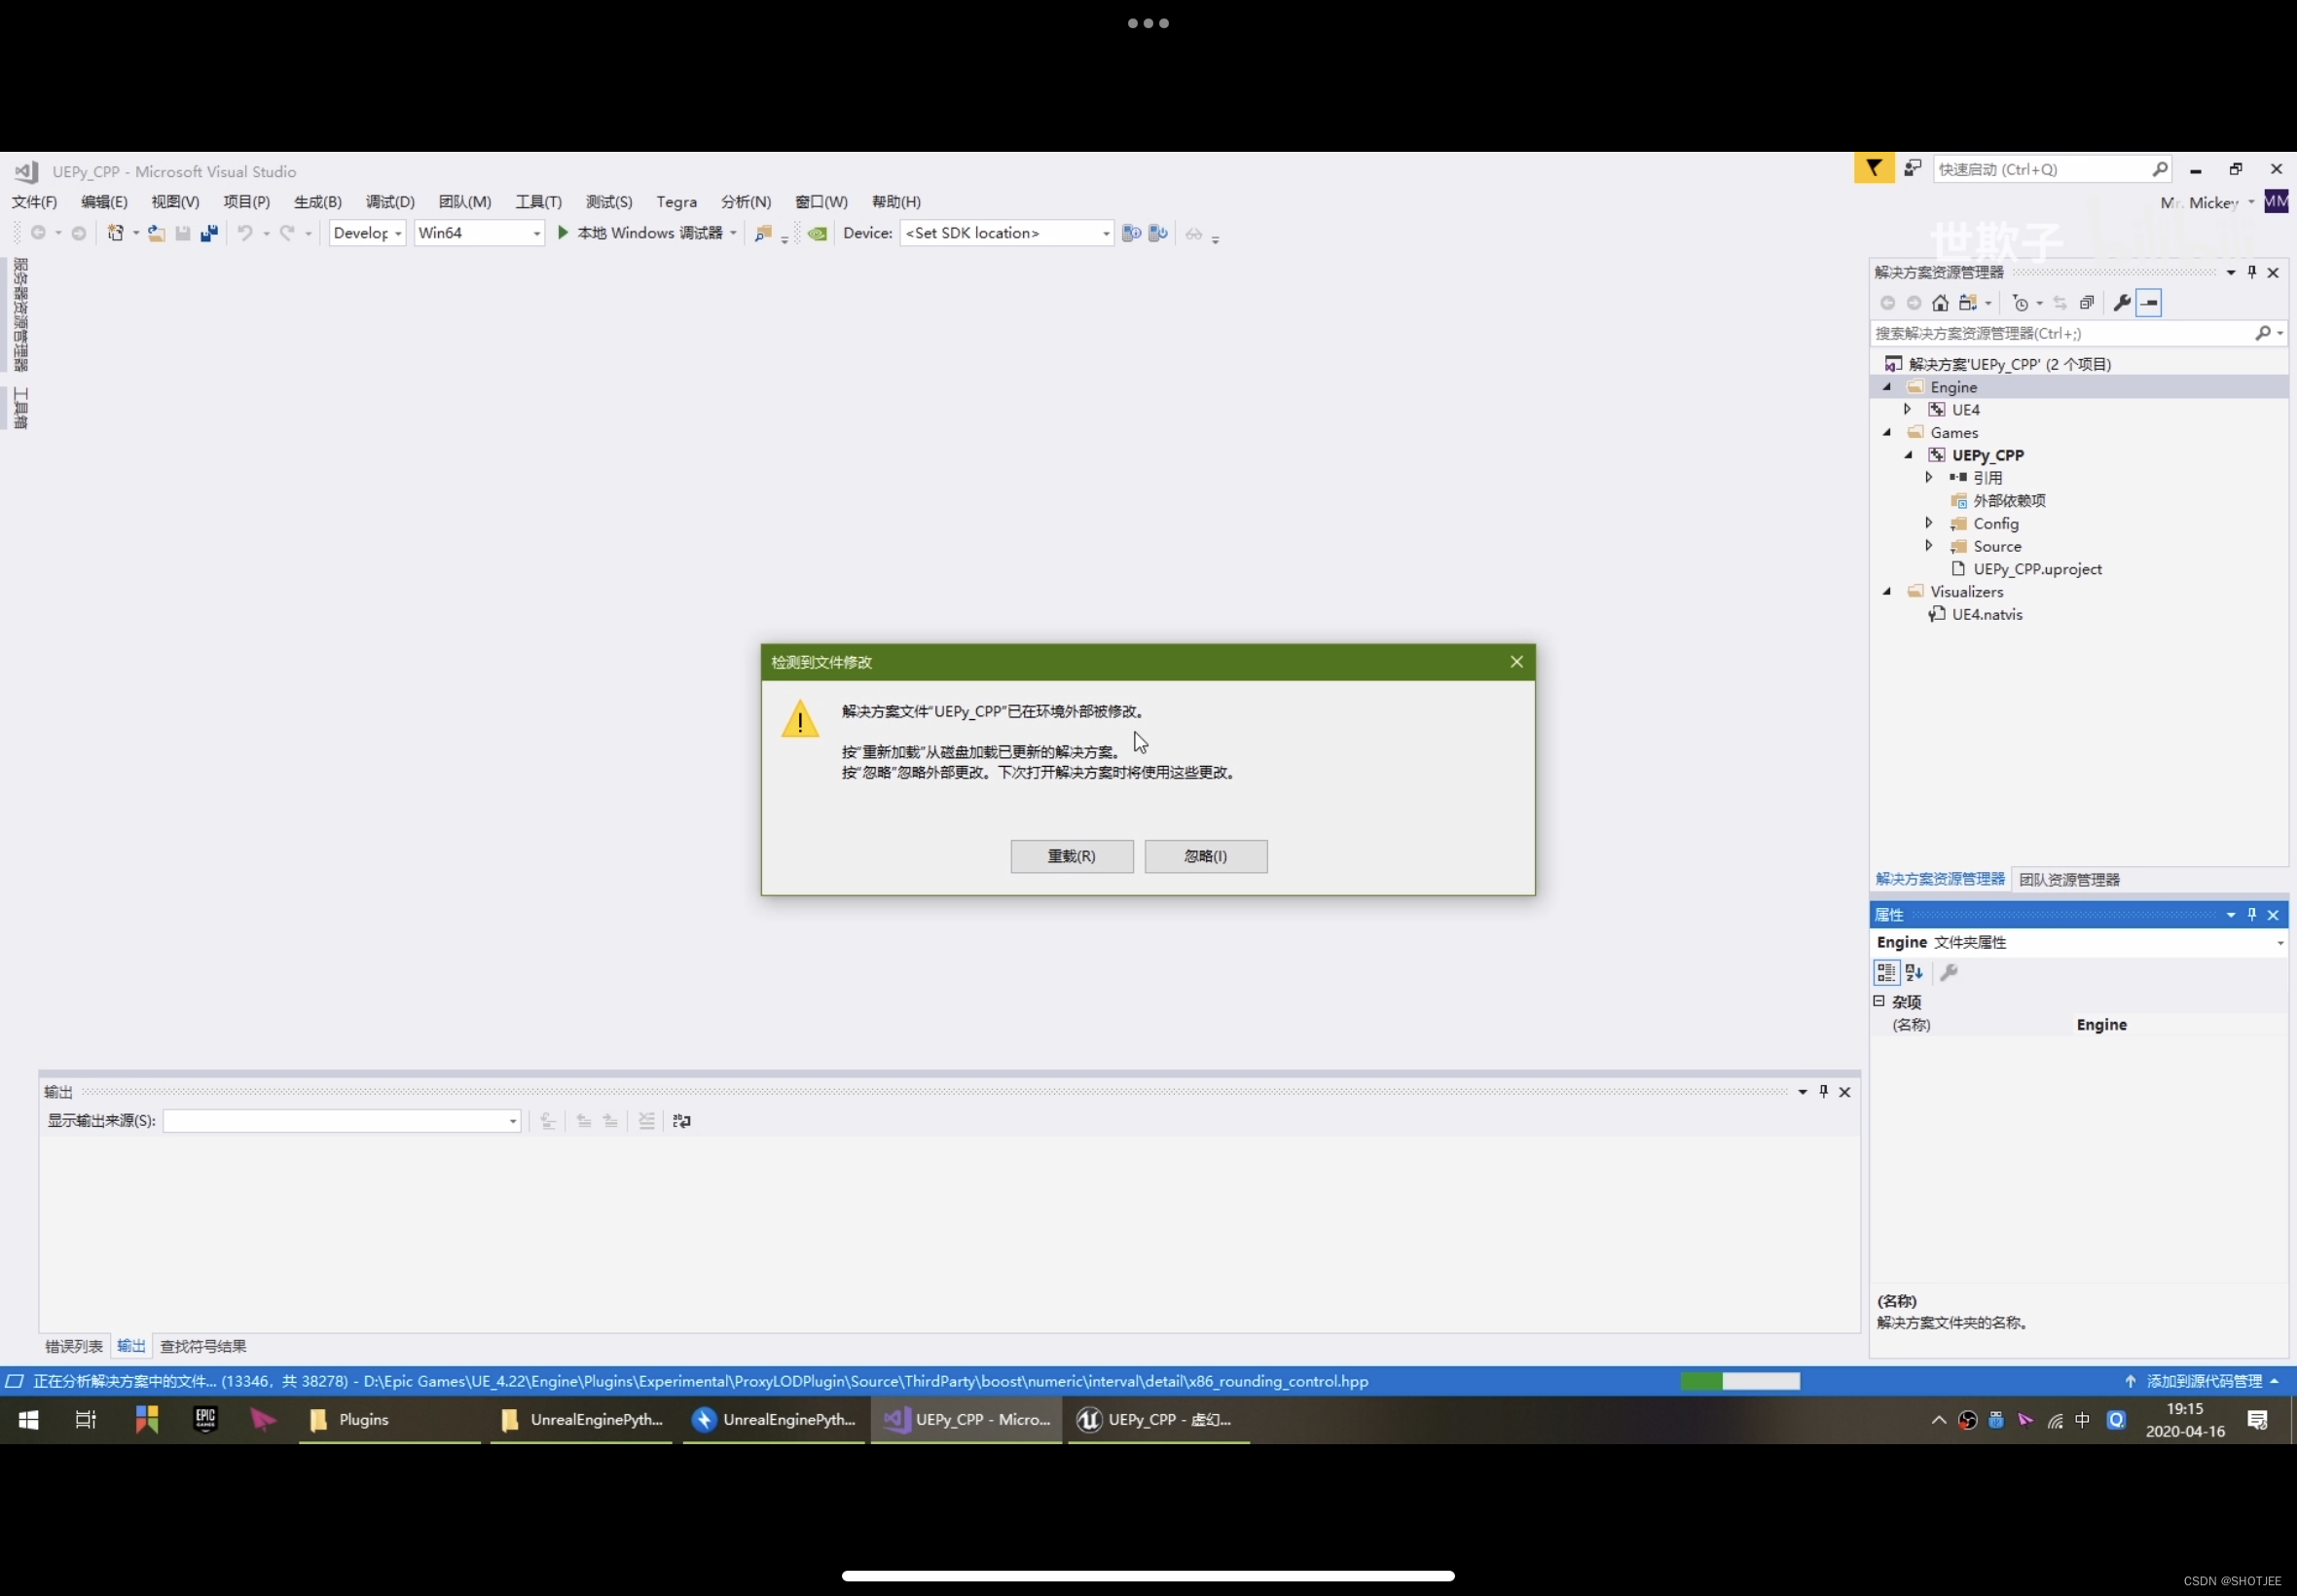
Task: Open the 显示输出来源 source dropdown
Action: pos(342,1121)
